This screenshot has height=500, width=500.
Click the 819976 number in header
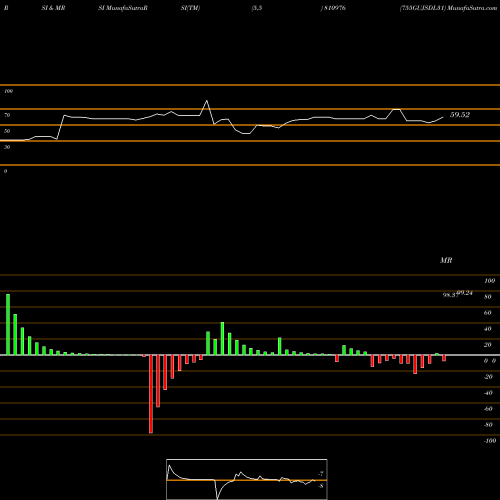coord(335,8)
